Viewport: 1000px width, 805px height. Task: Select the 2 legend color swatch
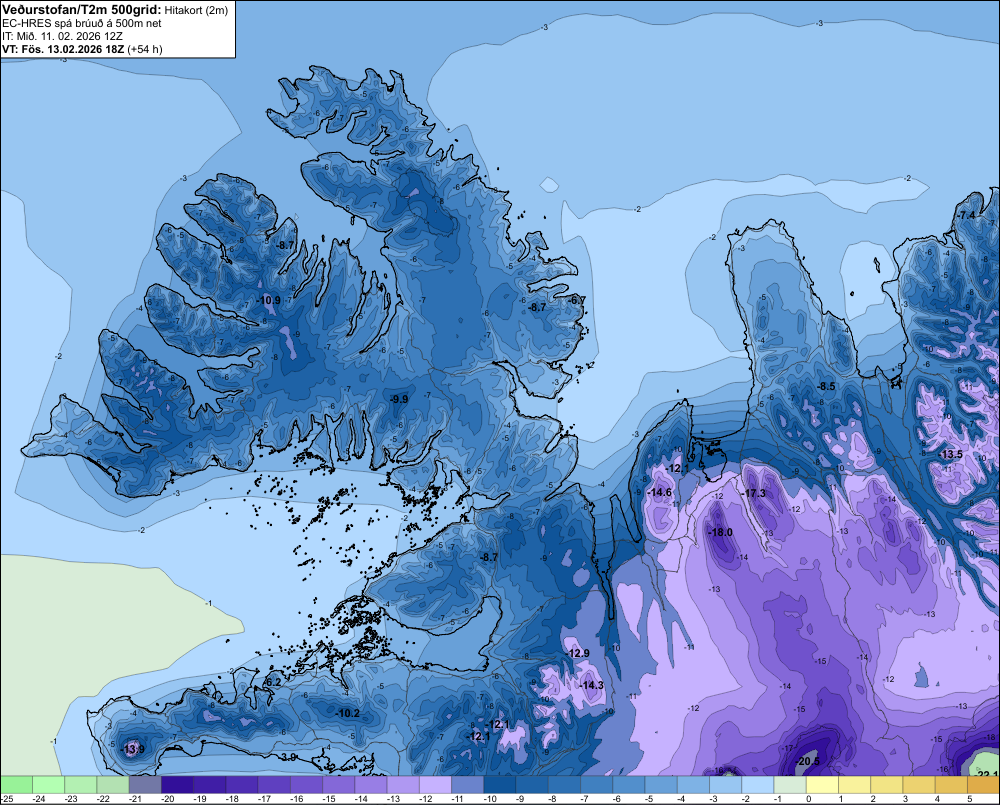pos(886,785)
